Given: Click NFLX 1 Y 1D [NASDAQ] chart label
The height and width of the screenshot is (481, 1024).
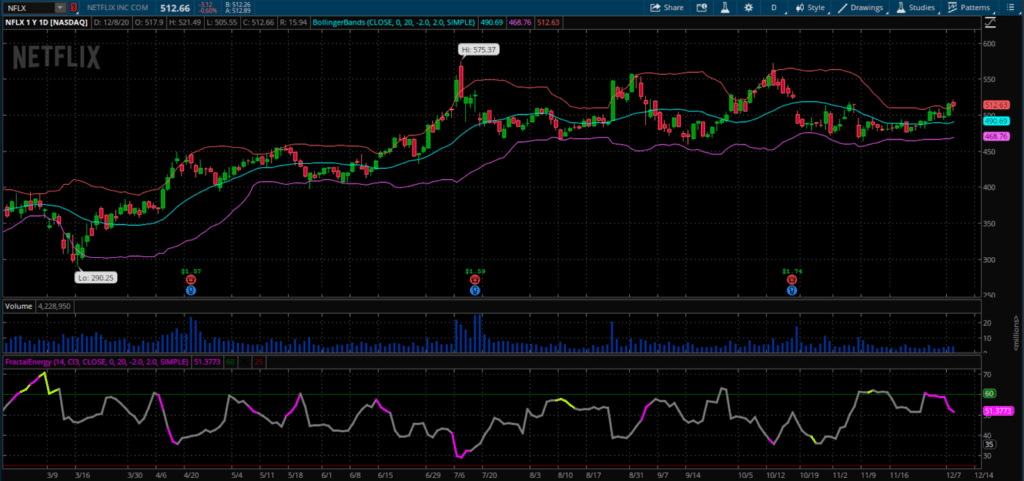Looking at the screenshot, I should coord(46,22).
